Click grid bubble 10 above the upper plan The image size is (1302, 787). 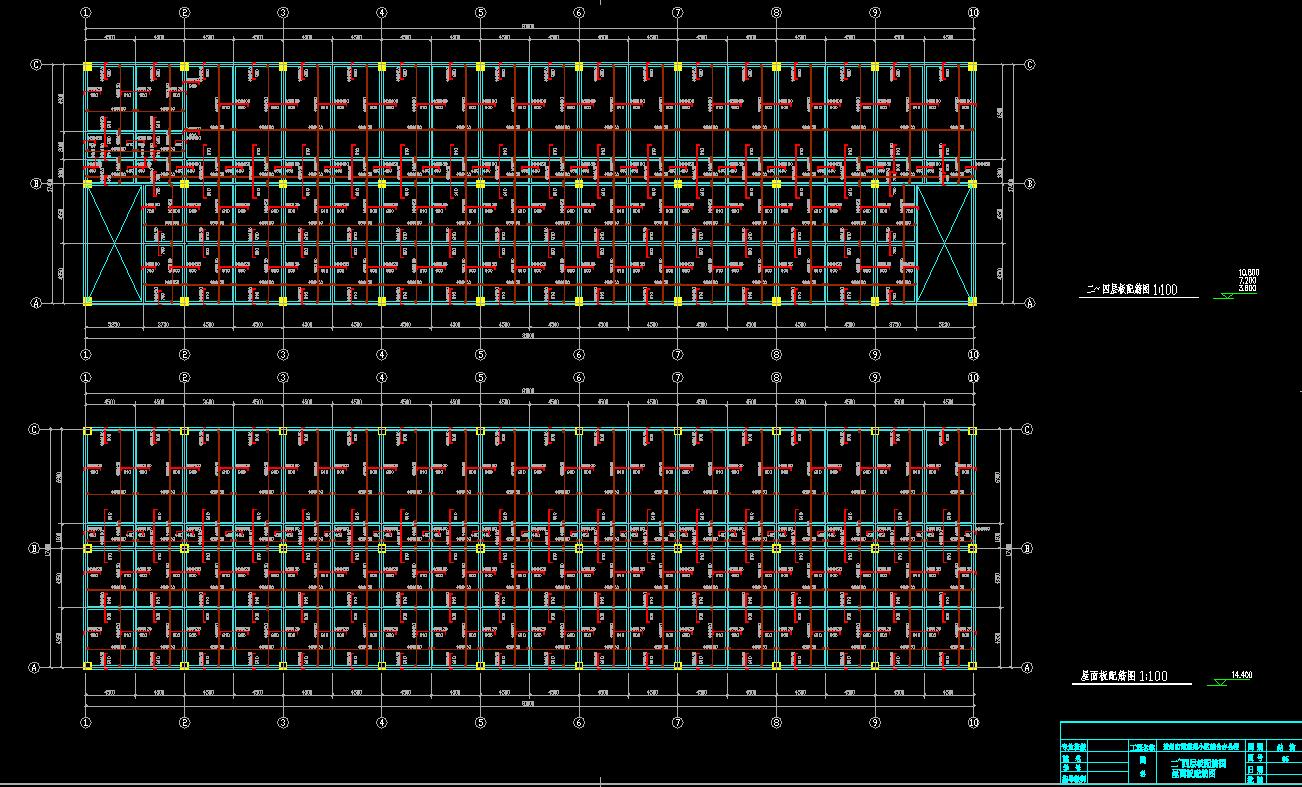pos(973,13)
